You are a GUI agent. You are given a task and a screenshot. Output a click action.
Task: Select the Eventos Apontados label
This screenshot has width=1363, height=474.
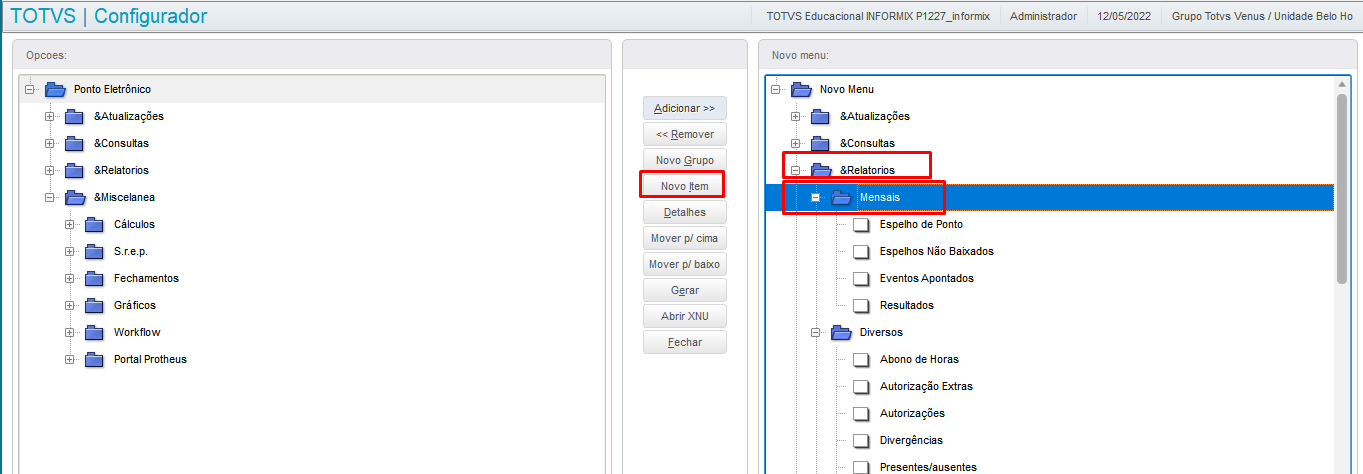926,278
